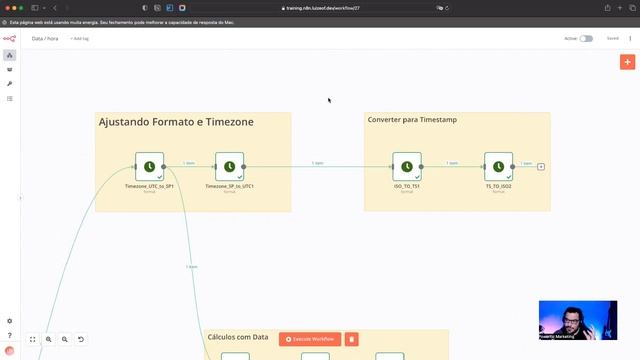Screen dimensions: 640x360
Task: Click the Saved status button
Action: coord(613,38)
